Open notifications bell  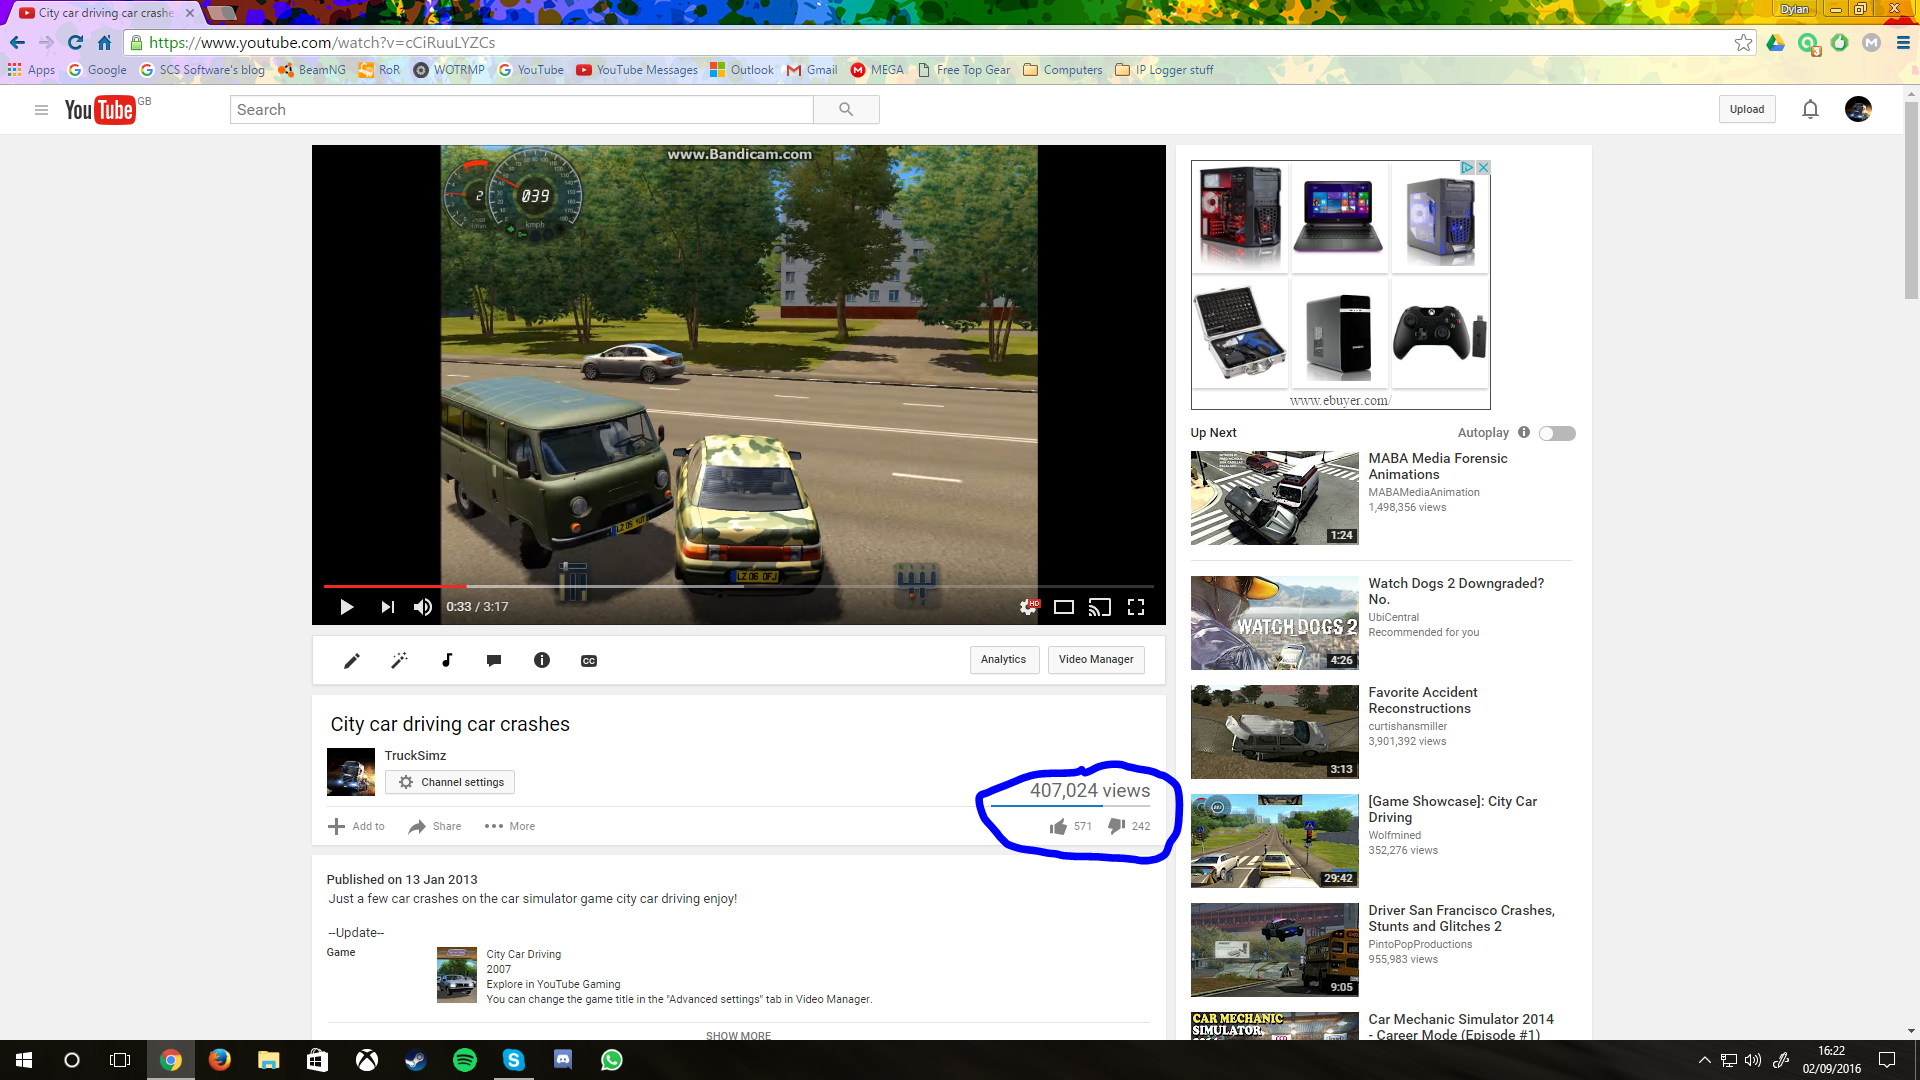(1810, 110)
